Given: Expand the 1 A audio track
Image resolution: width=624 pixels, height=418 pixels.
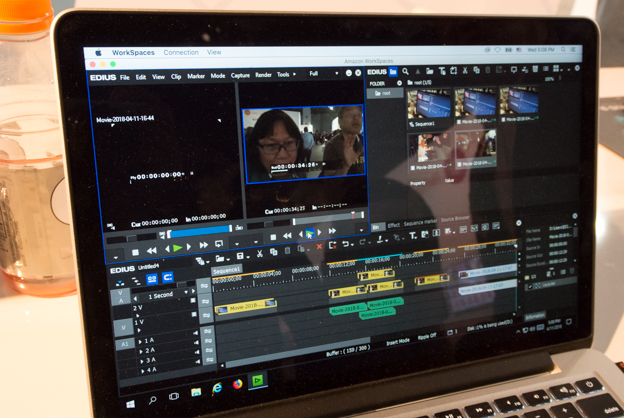Looking at the screenshot, I should click(141, 342).
